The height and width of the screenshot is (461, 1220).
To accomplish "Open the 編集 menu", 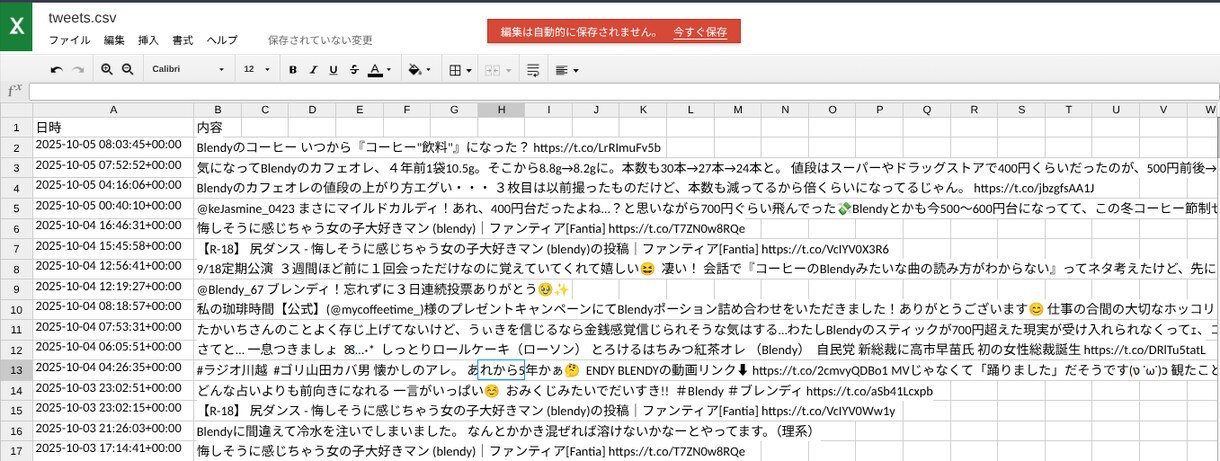I will click(x=114, y=40).
